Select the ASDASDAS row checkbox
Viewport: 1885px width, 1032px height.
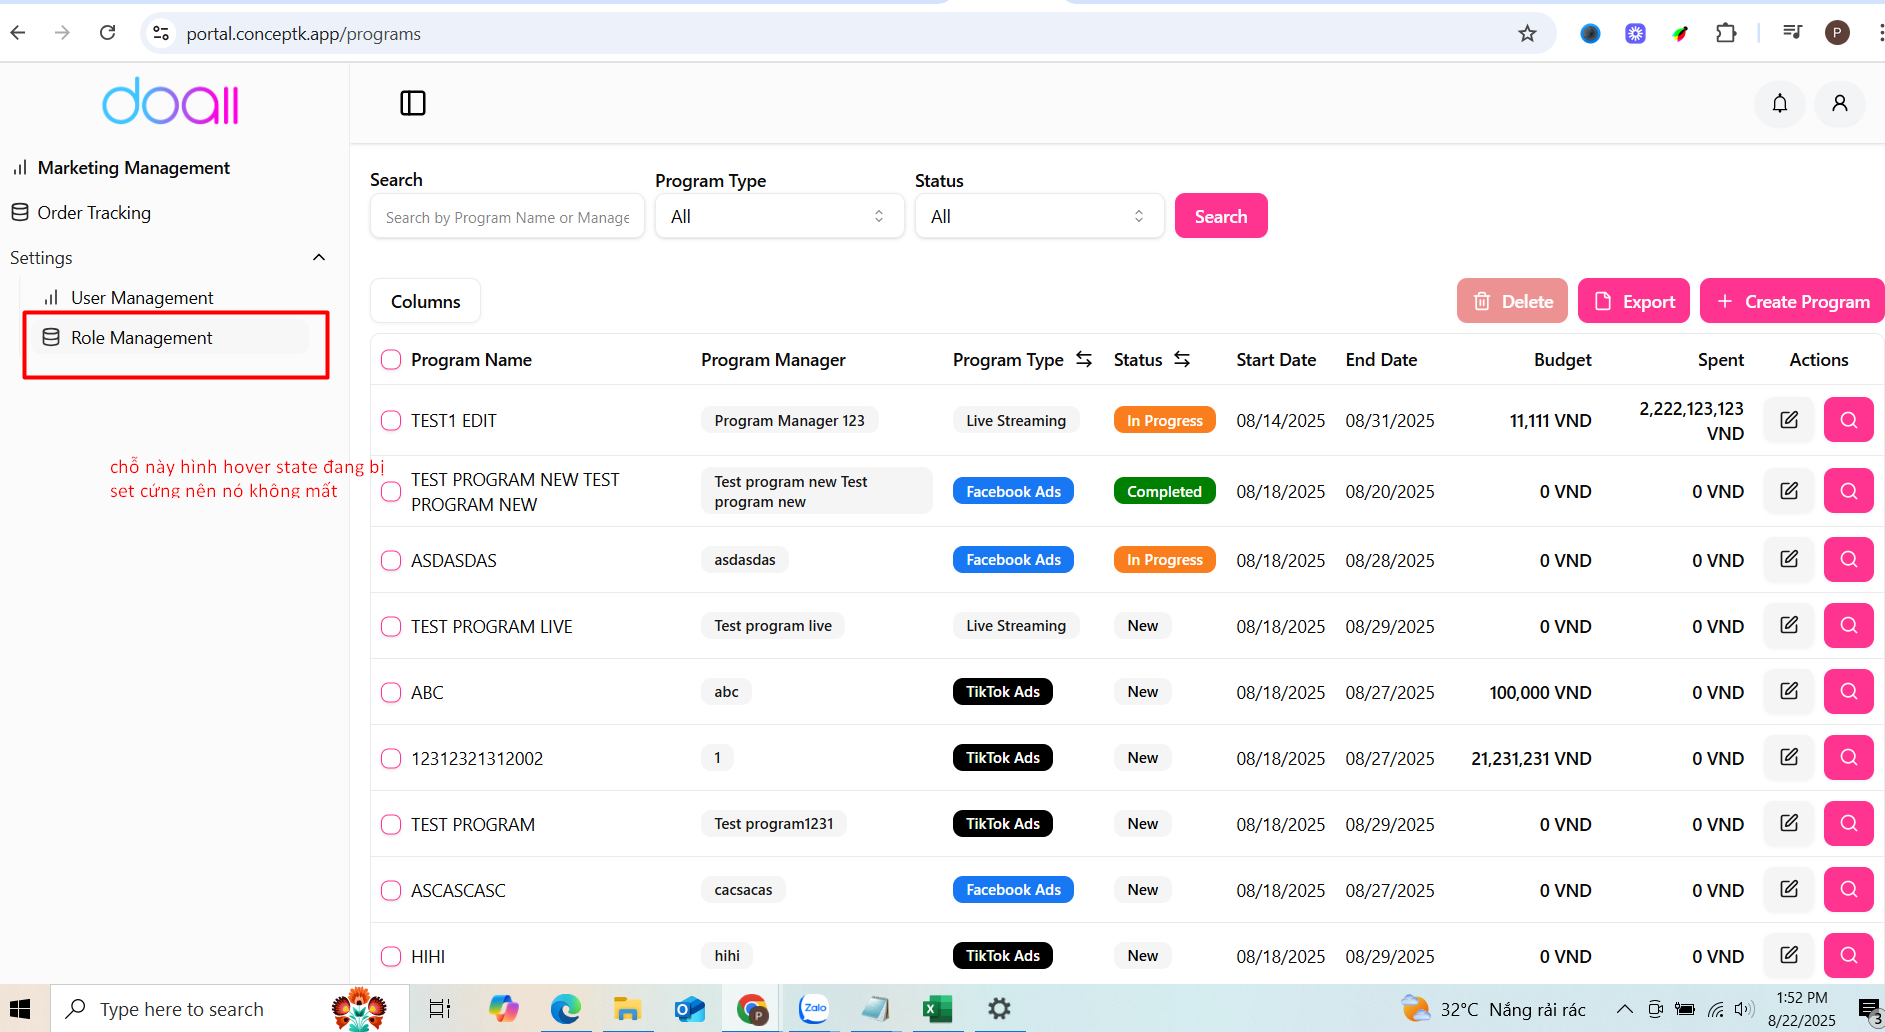(391, 561)
